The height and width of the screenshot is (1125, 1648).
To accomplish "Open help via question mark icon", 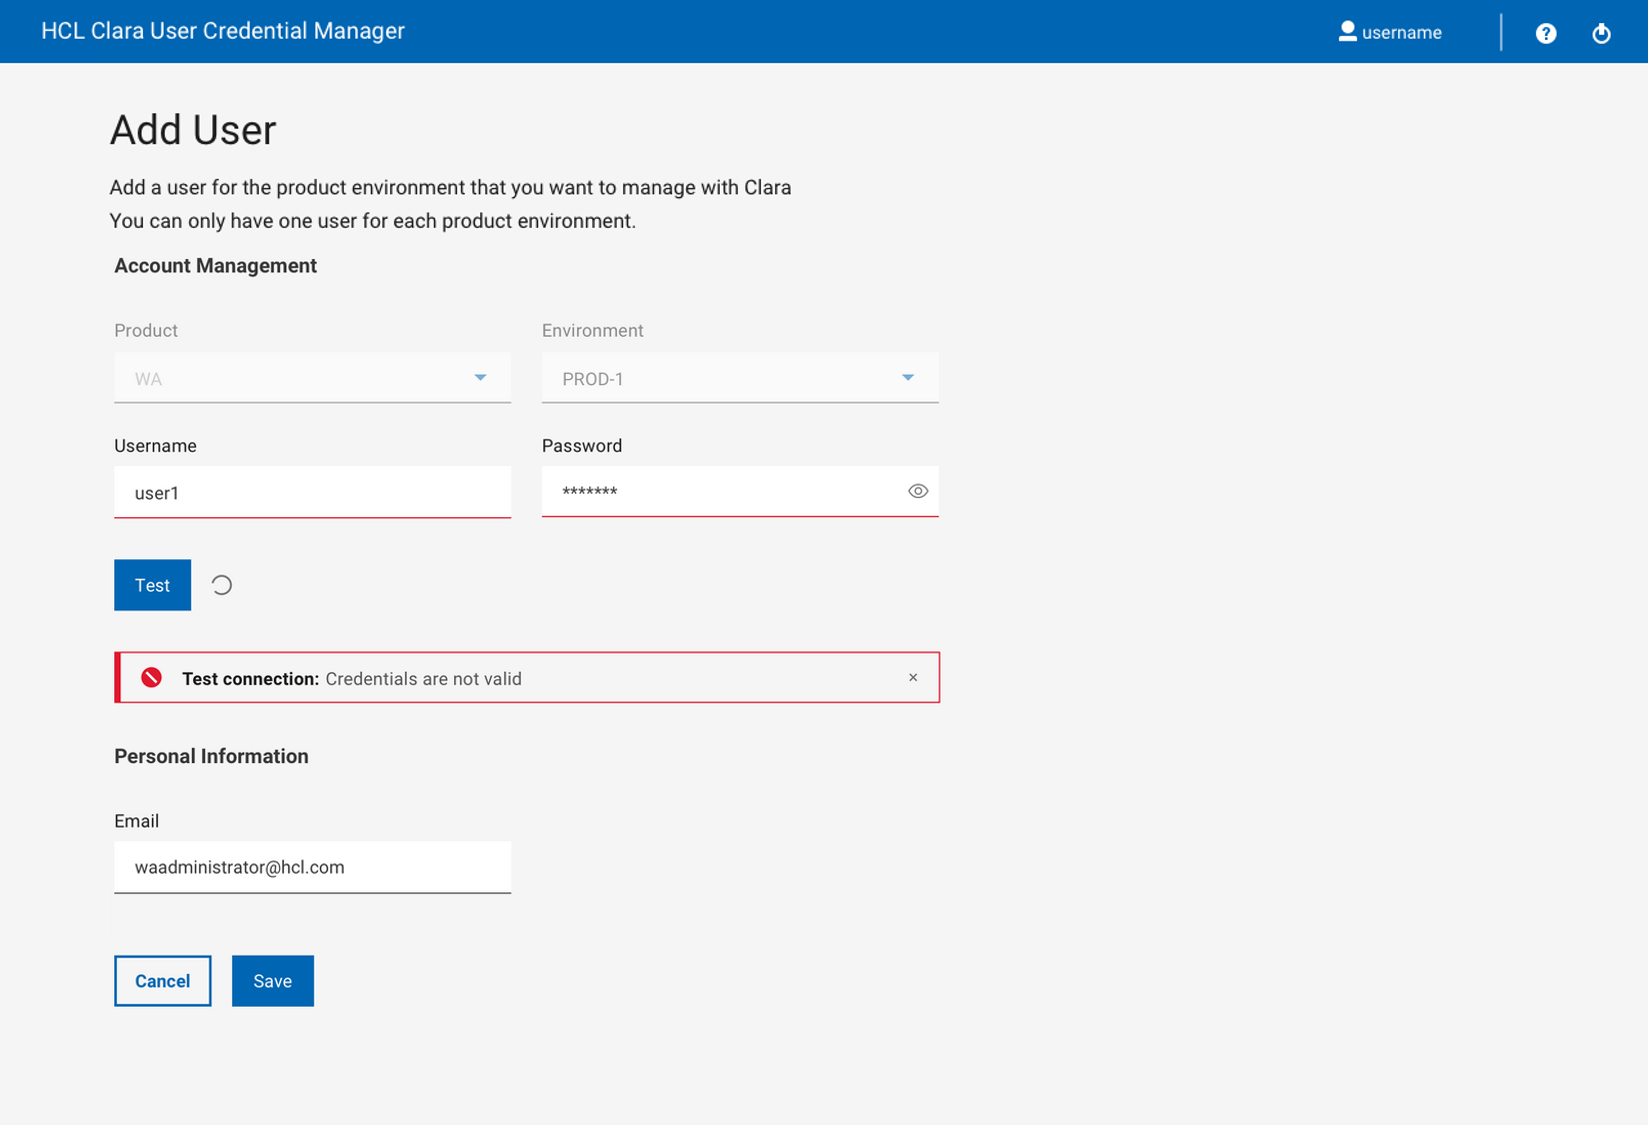I will click(1546, 33).
